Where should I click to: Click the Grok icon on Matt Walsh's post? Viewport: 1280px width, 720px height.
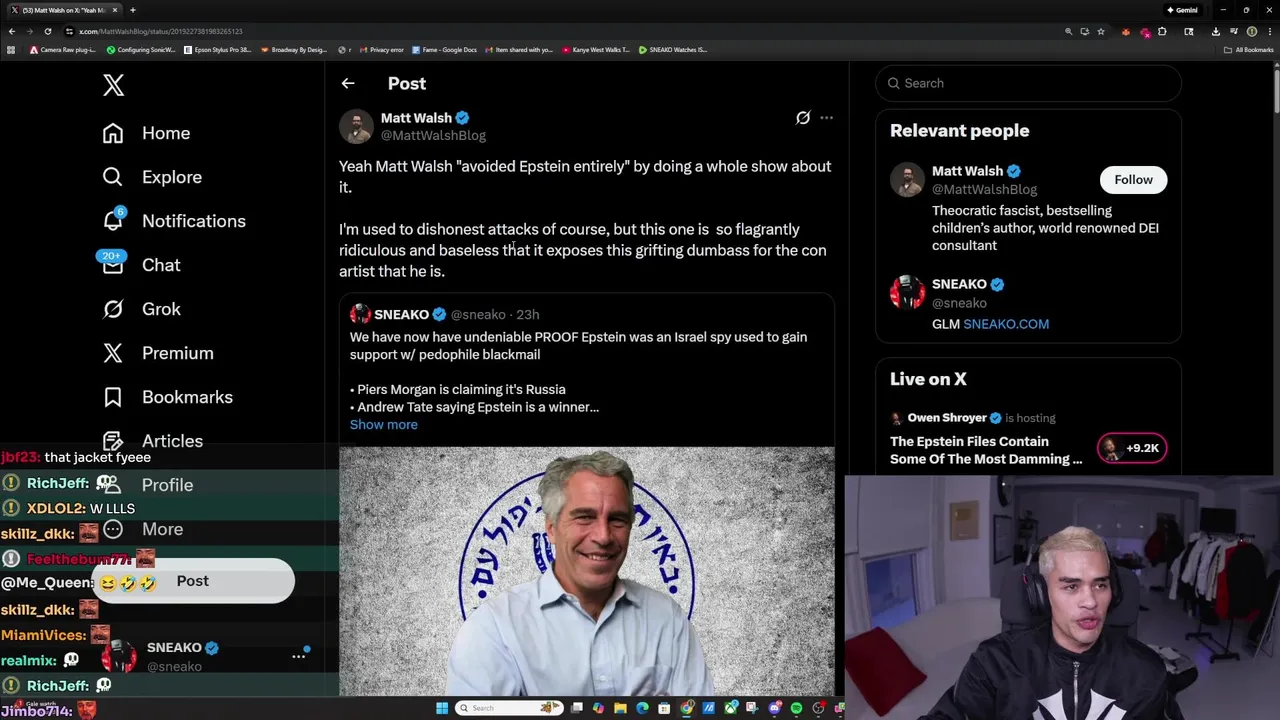tap(803, 118)
